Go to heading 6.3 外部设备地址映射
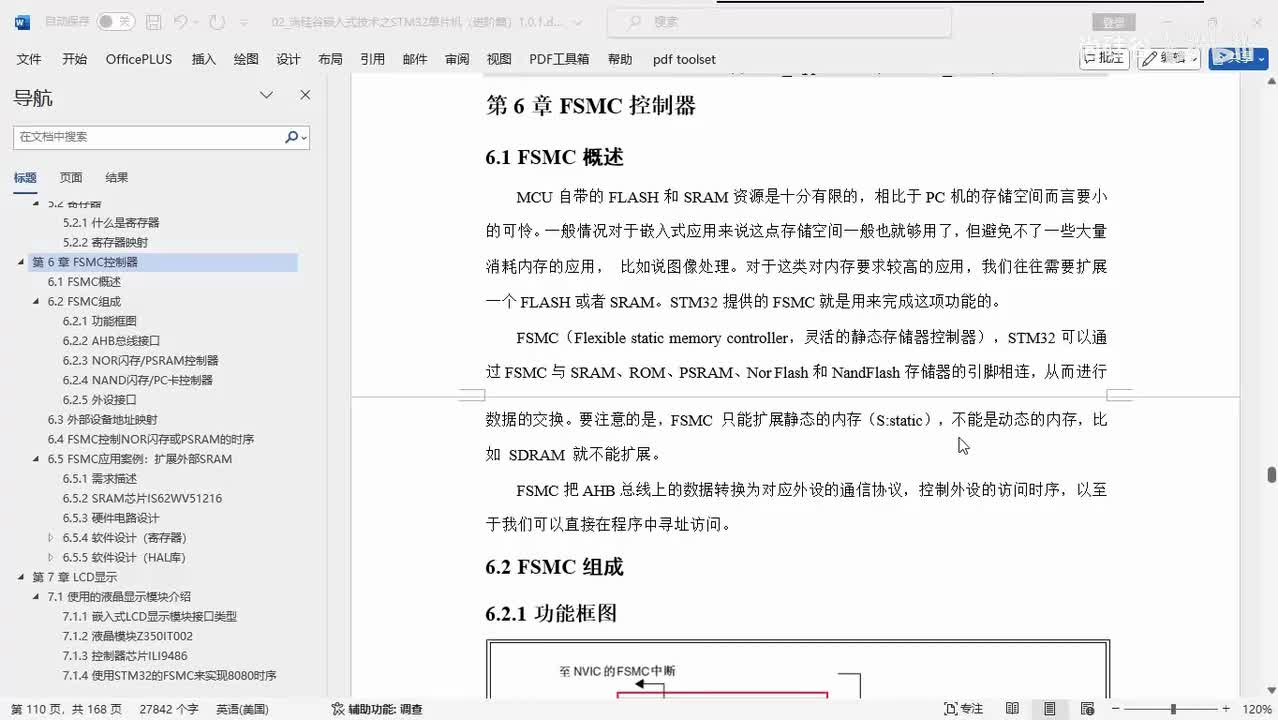 click(102, 420)
